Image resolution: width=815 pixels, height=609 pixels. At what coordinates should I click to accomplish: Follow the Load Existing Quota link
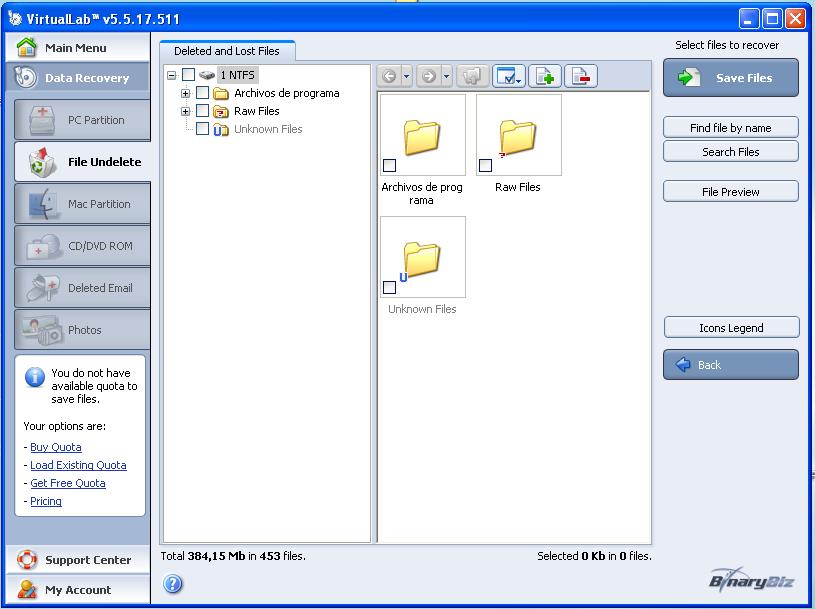tap(78, 465)
